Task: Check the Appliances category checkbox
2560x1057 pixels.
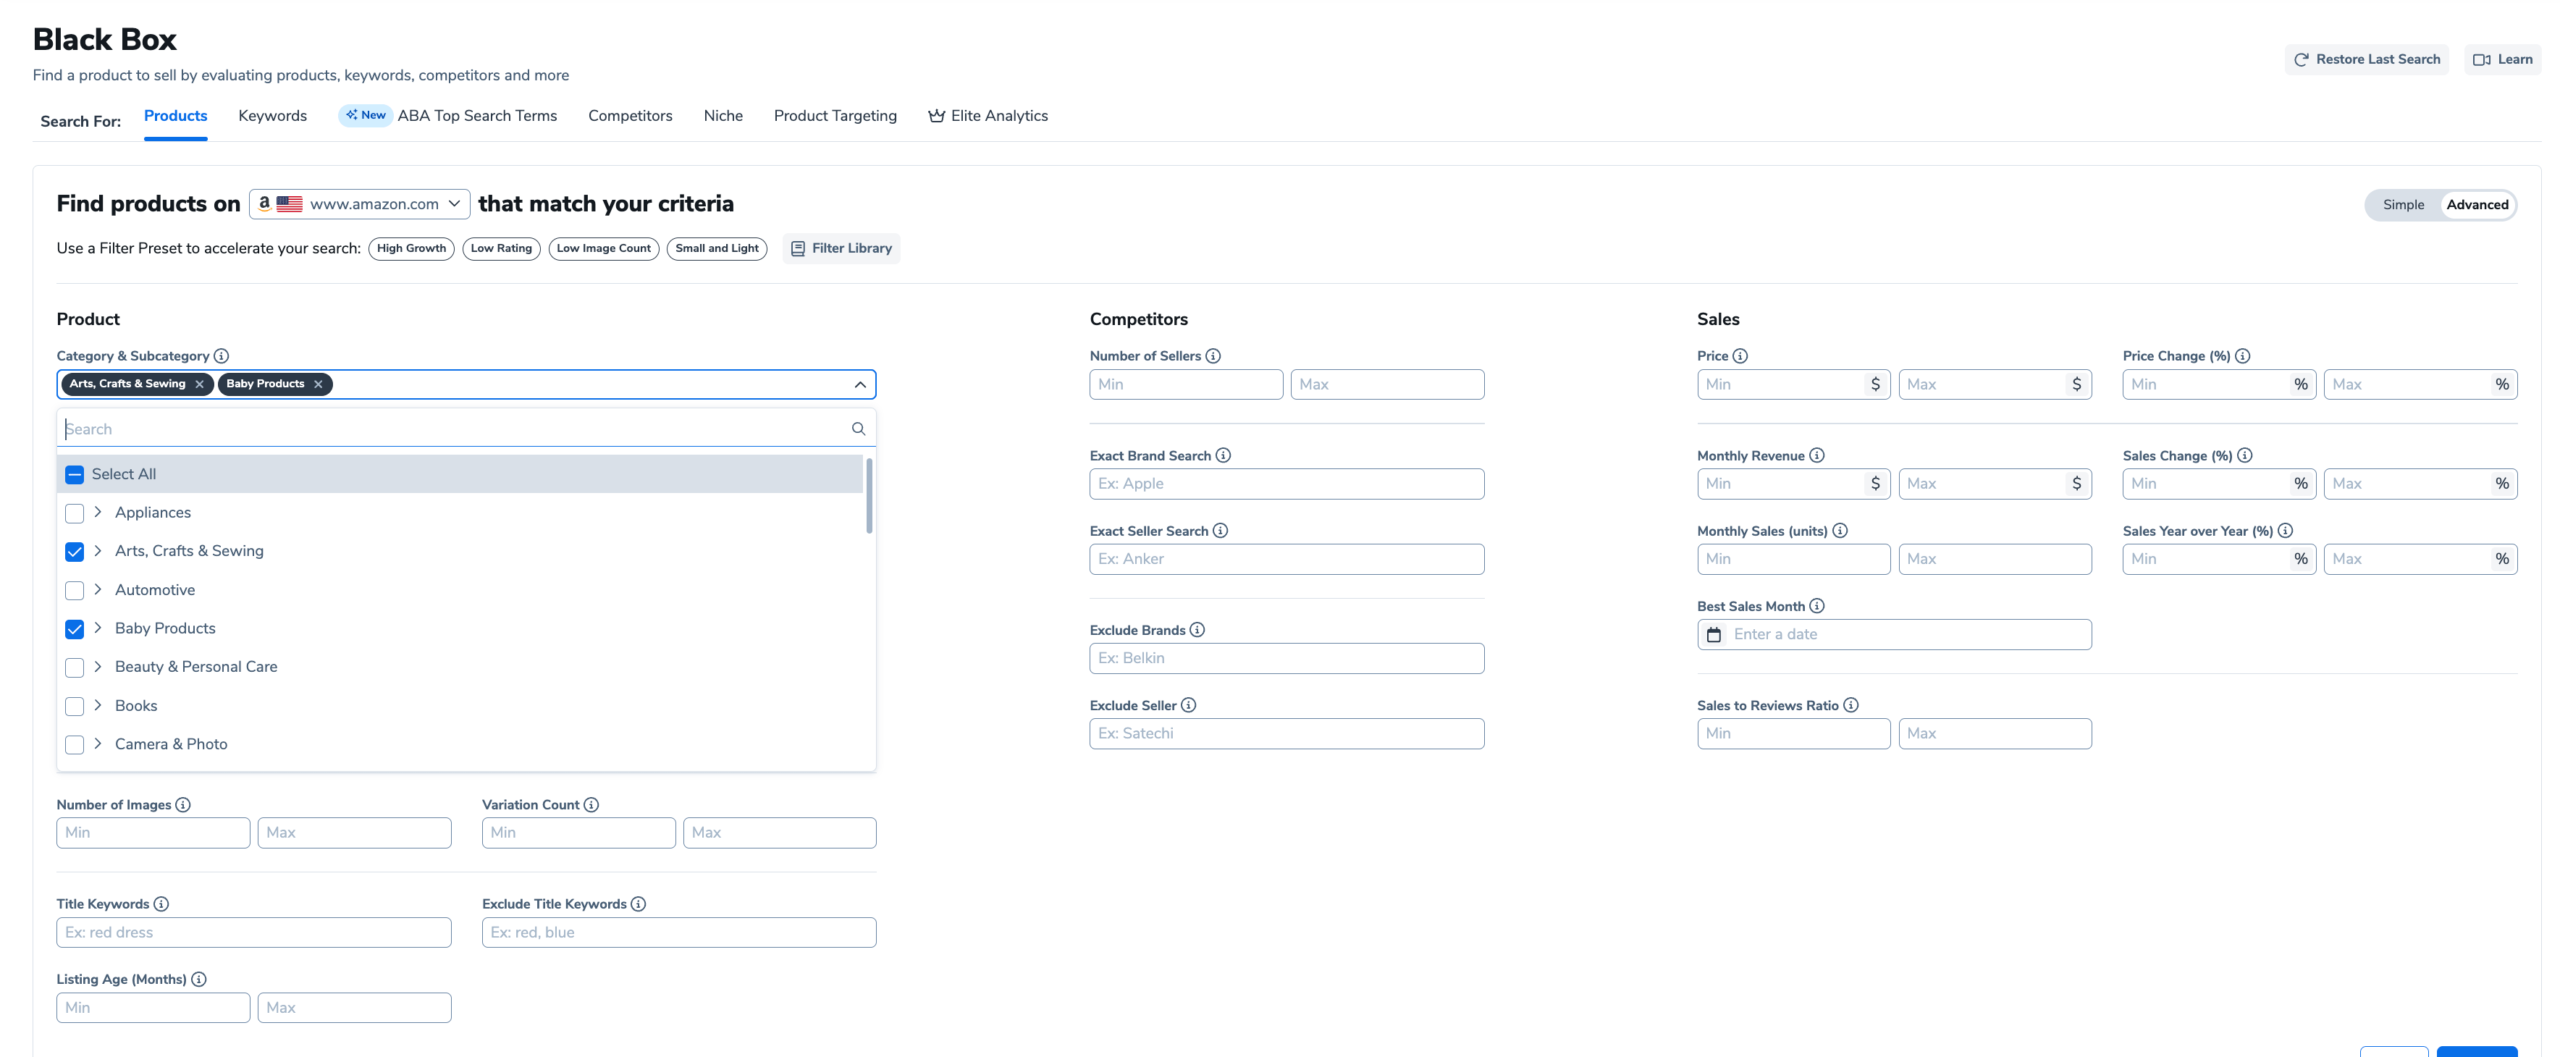Action: 74,513
